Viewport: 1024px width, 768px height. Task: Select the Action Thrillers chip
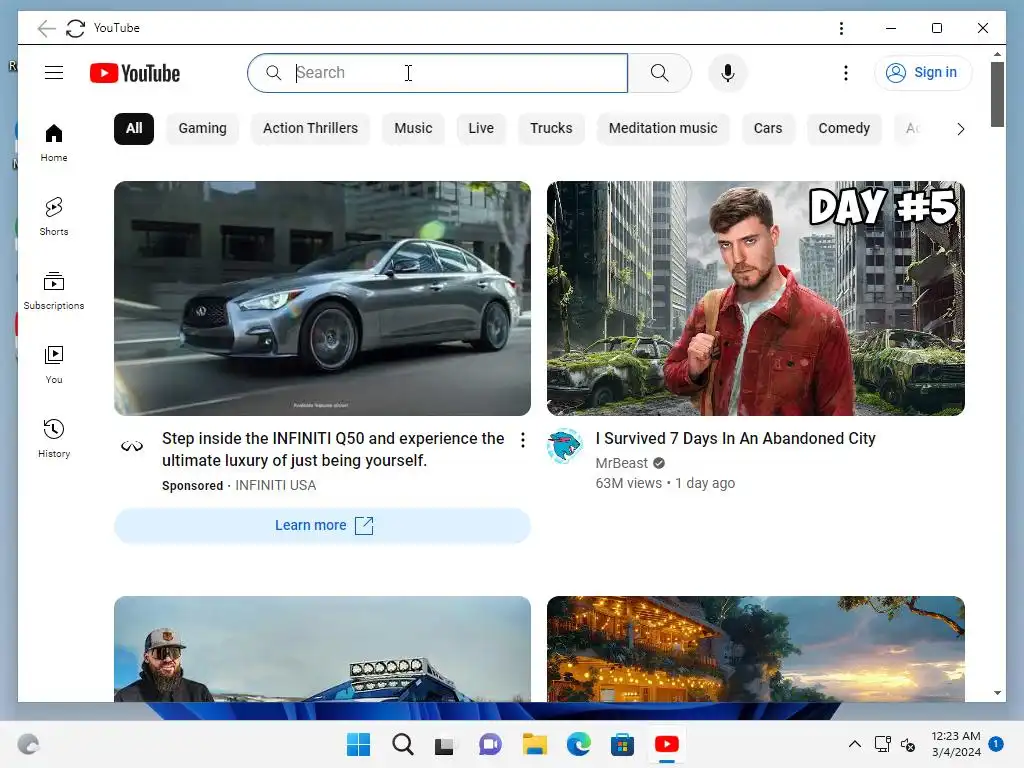click(x=310, y=129)
